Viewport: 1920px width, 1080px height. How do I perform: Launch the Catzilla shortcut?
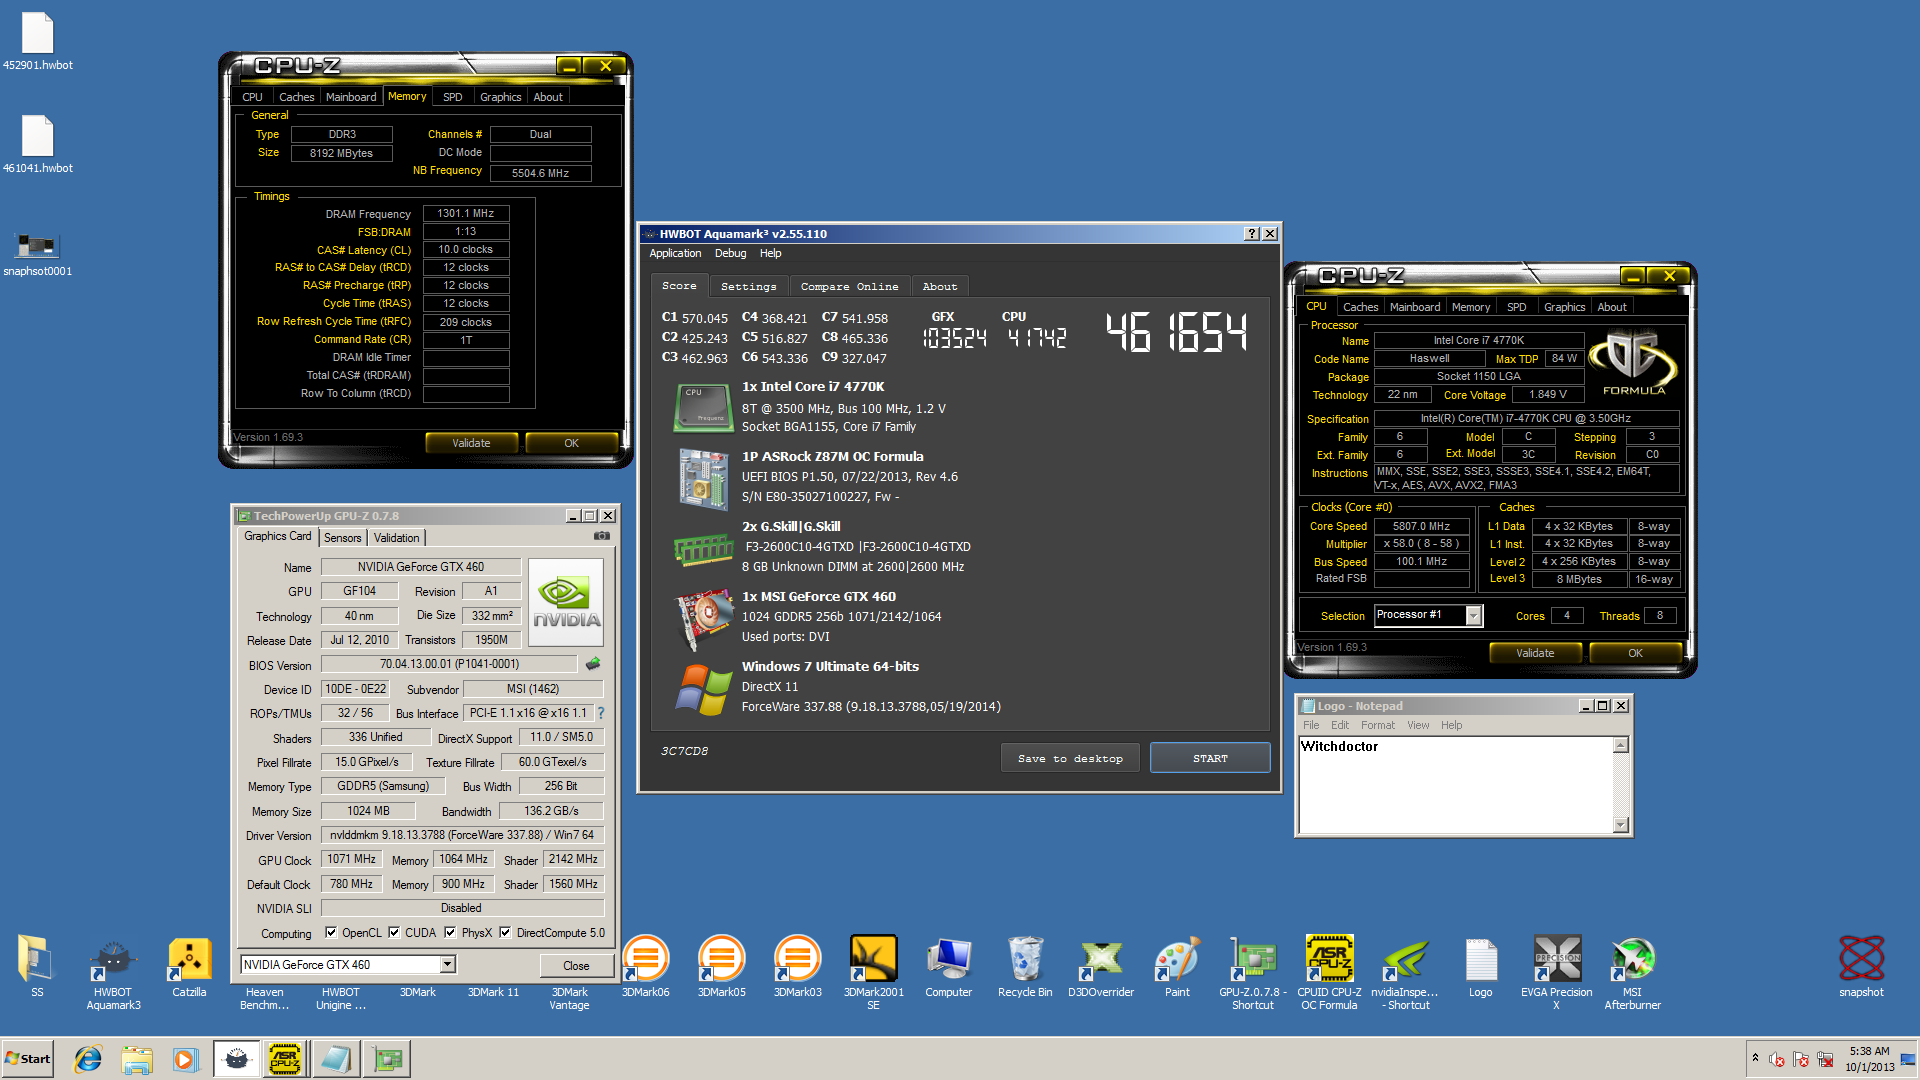click(x=189, y=966)
